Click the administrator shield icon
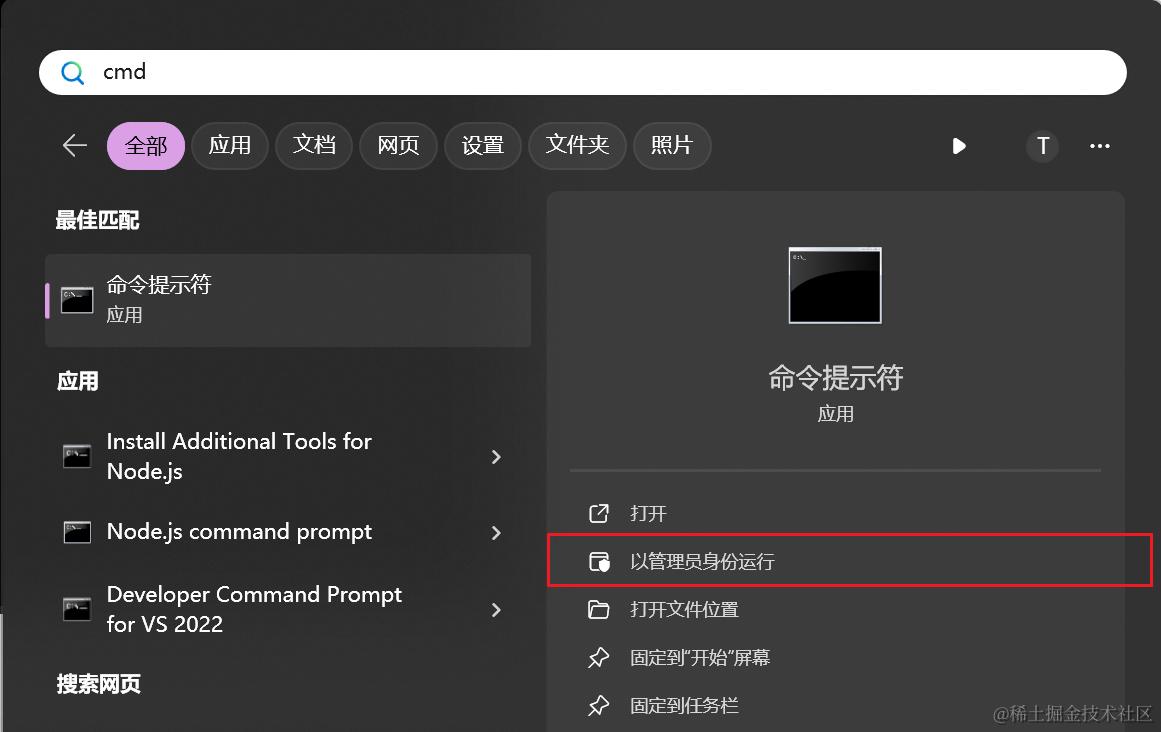 point(598,562)
